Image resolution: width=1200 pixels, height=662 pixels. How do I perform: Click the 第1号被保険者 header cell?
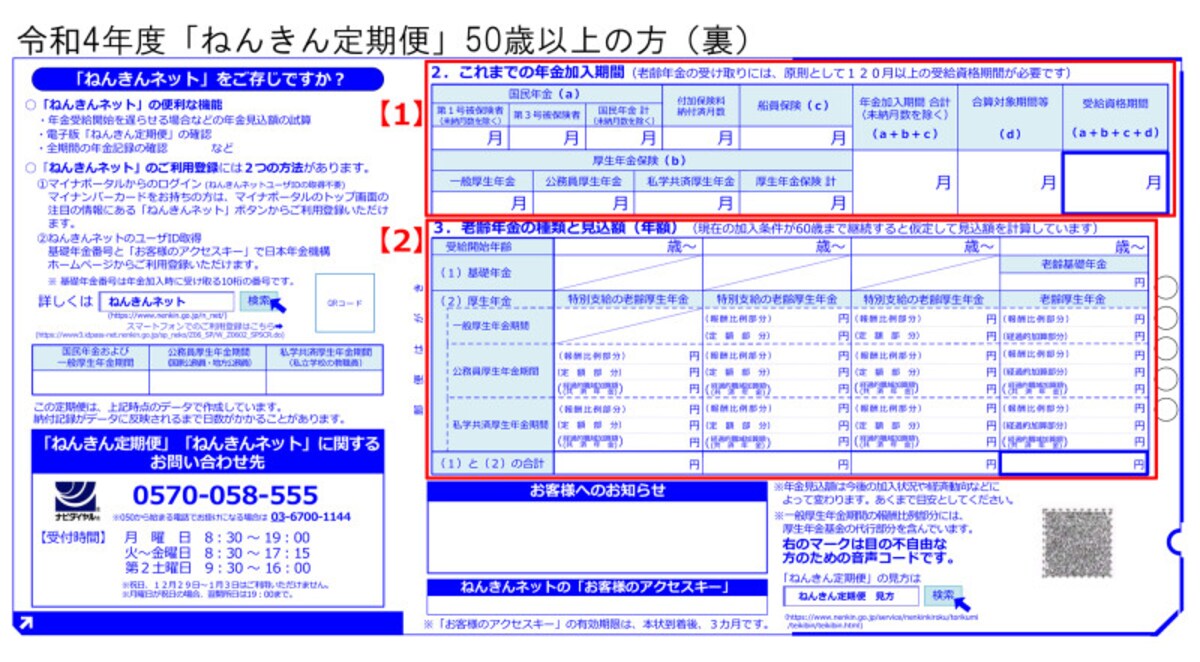(470, 114)
